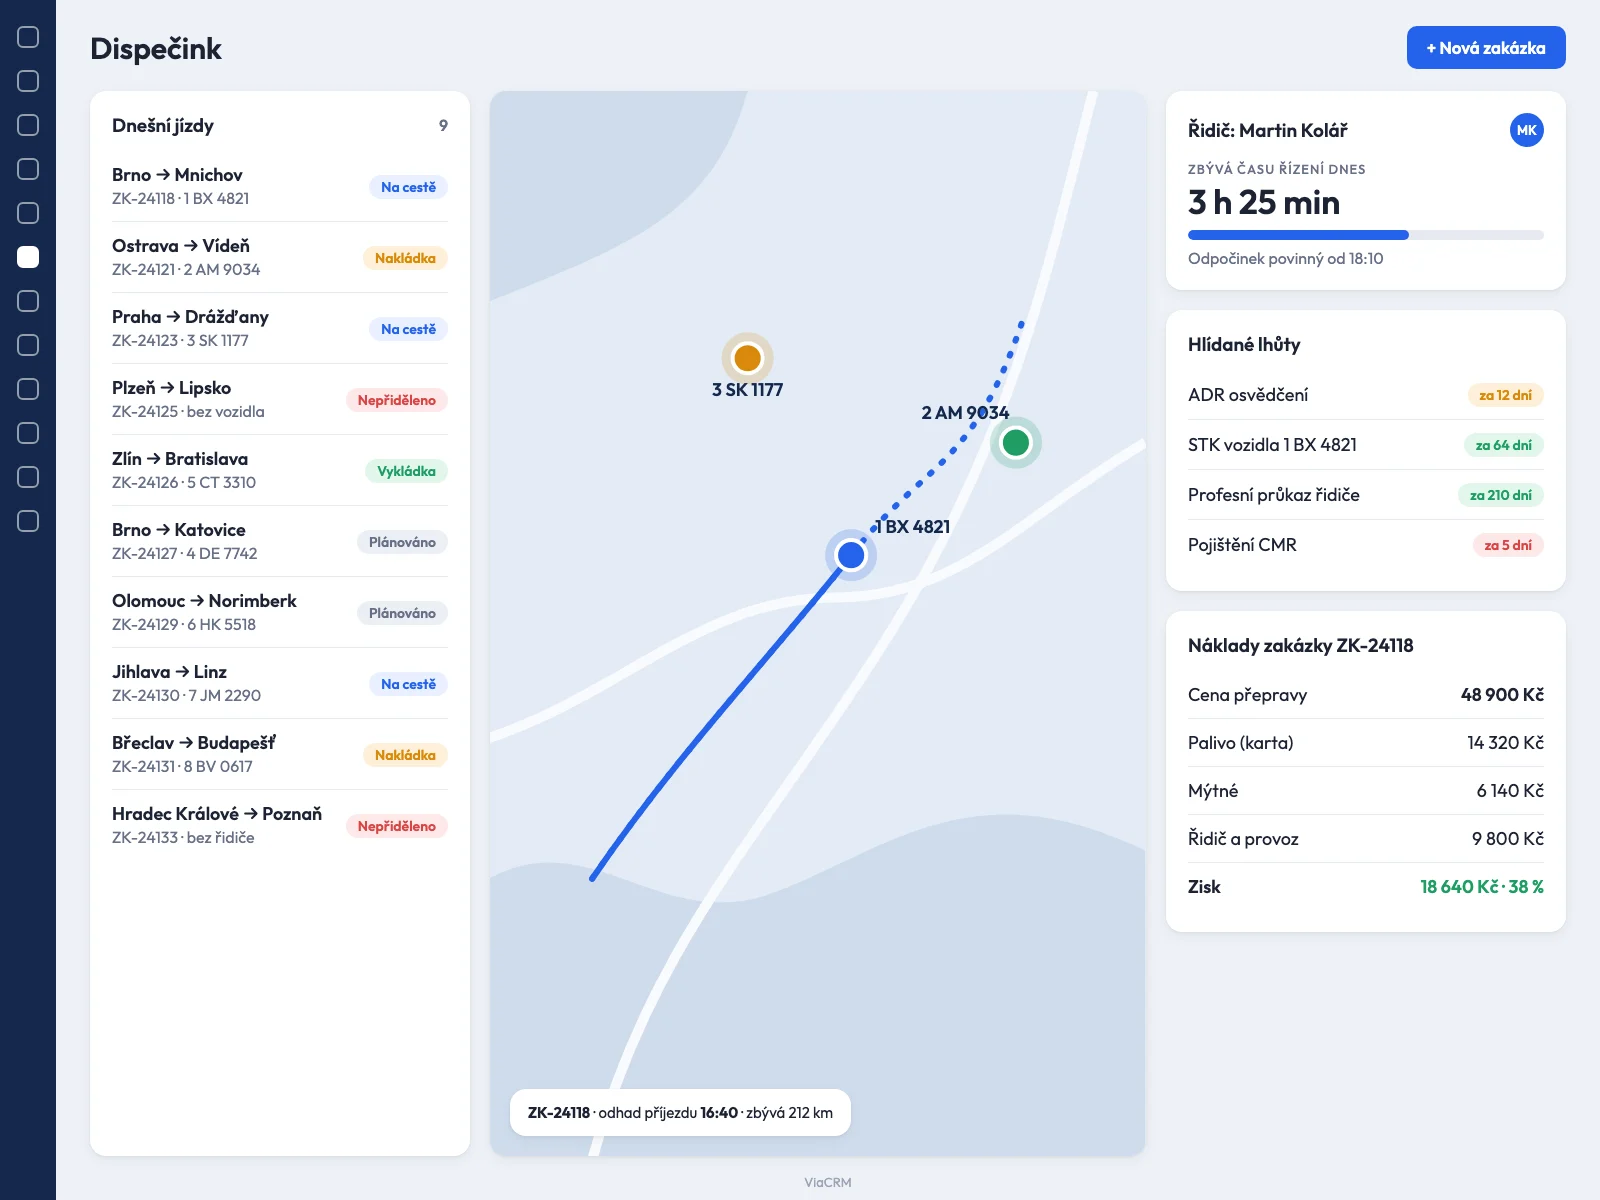Click the 3 h 25 min remaining time

(x=1264, y=202)
